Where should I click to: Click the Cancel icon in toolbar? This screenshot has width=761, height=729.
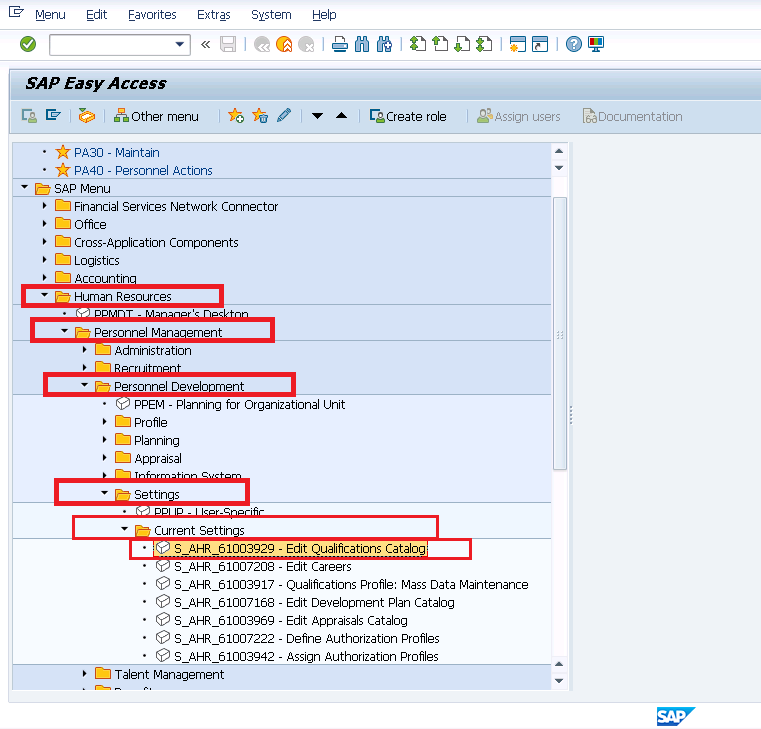(x=307, y=44)
